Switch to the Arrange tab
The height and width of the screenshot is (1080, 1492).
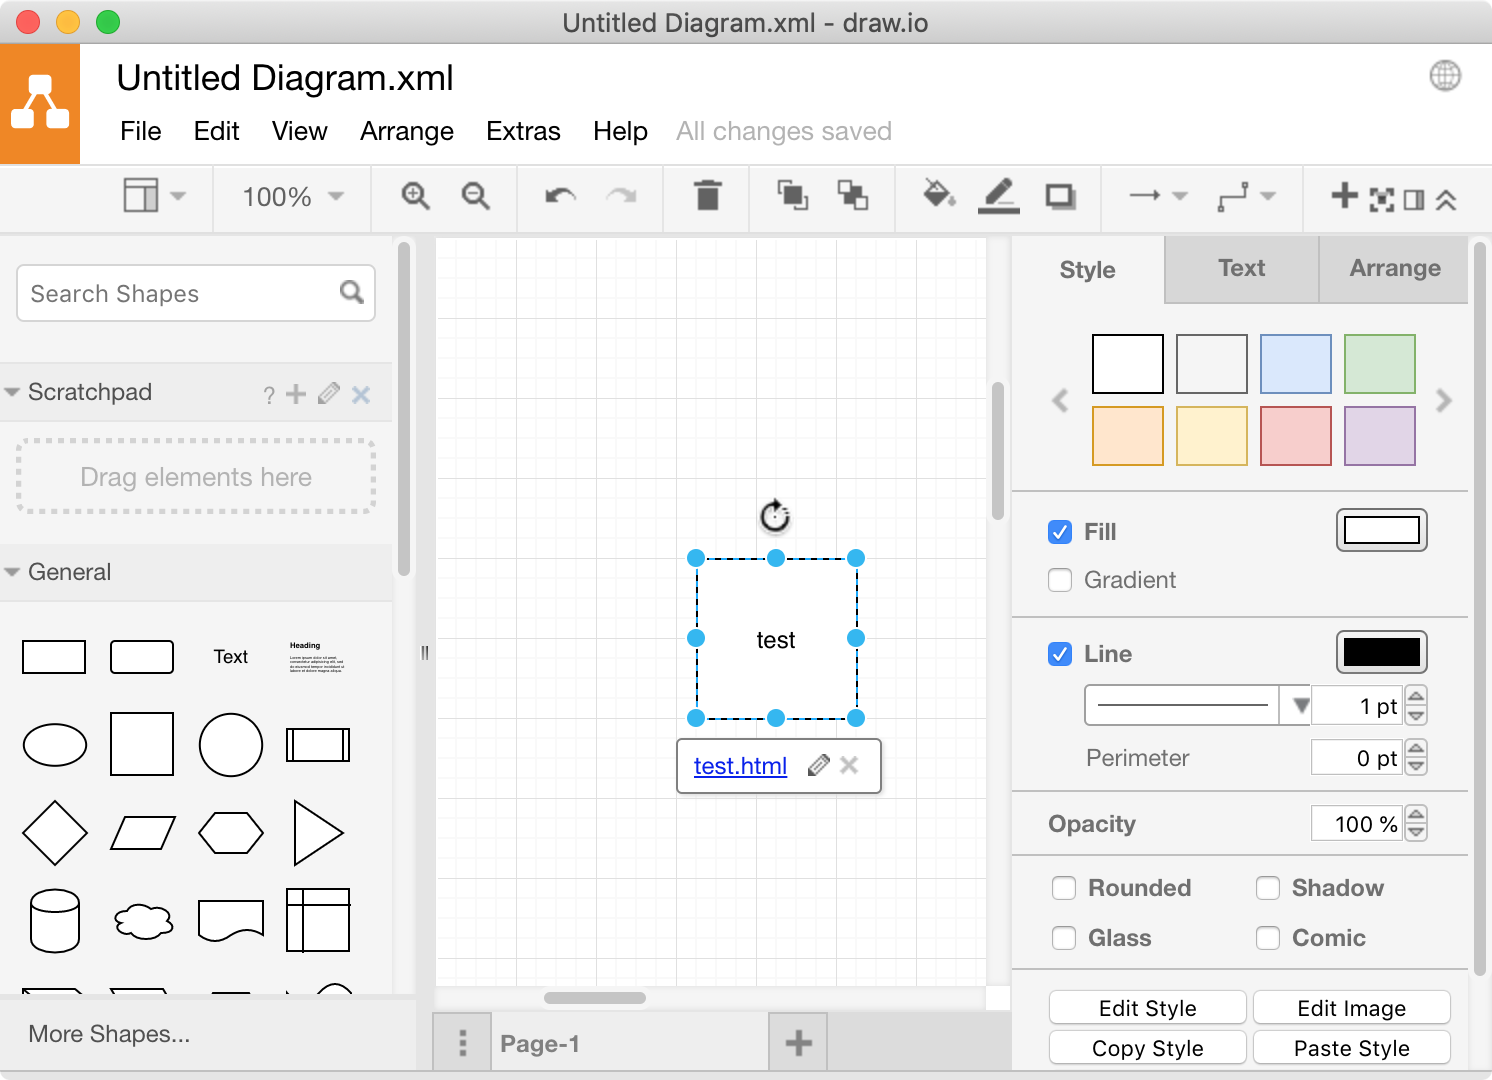pos(1394,269)
